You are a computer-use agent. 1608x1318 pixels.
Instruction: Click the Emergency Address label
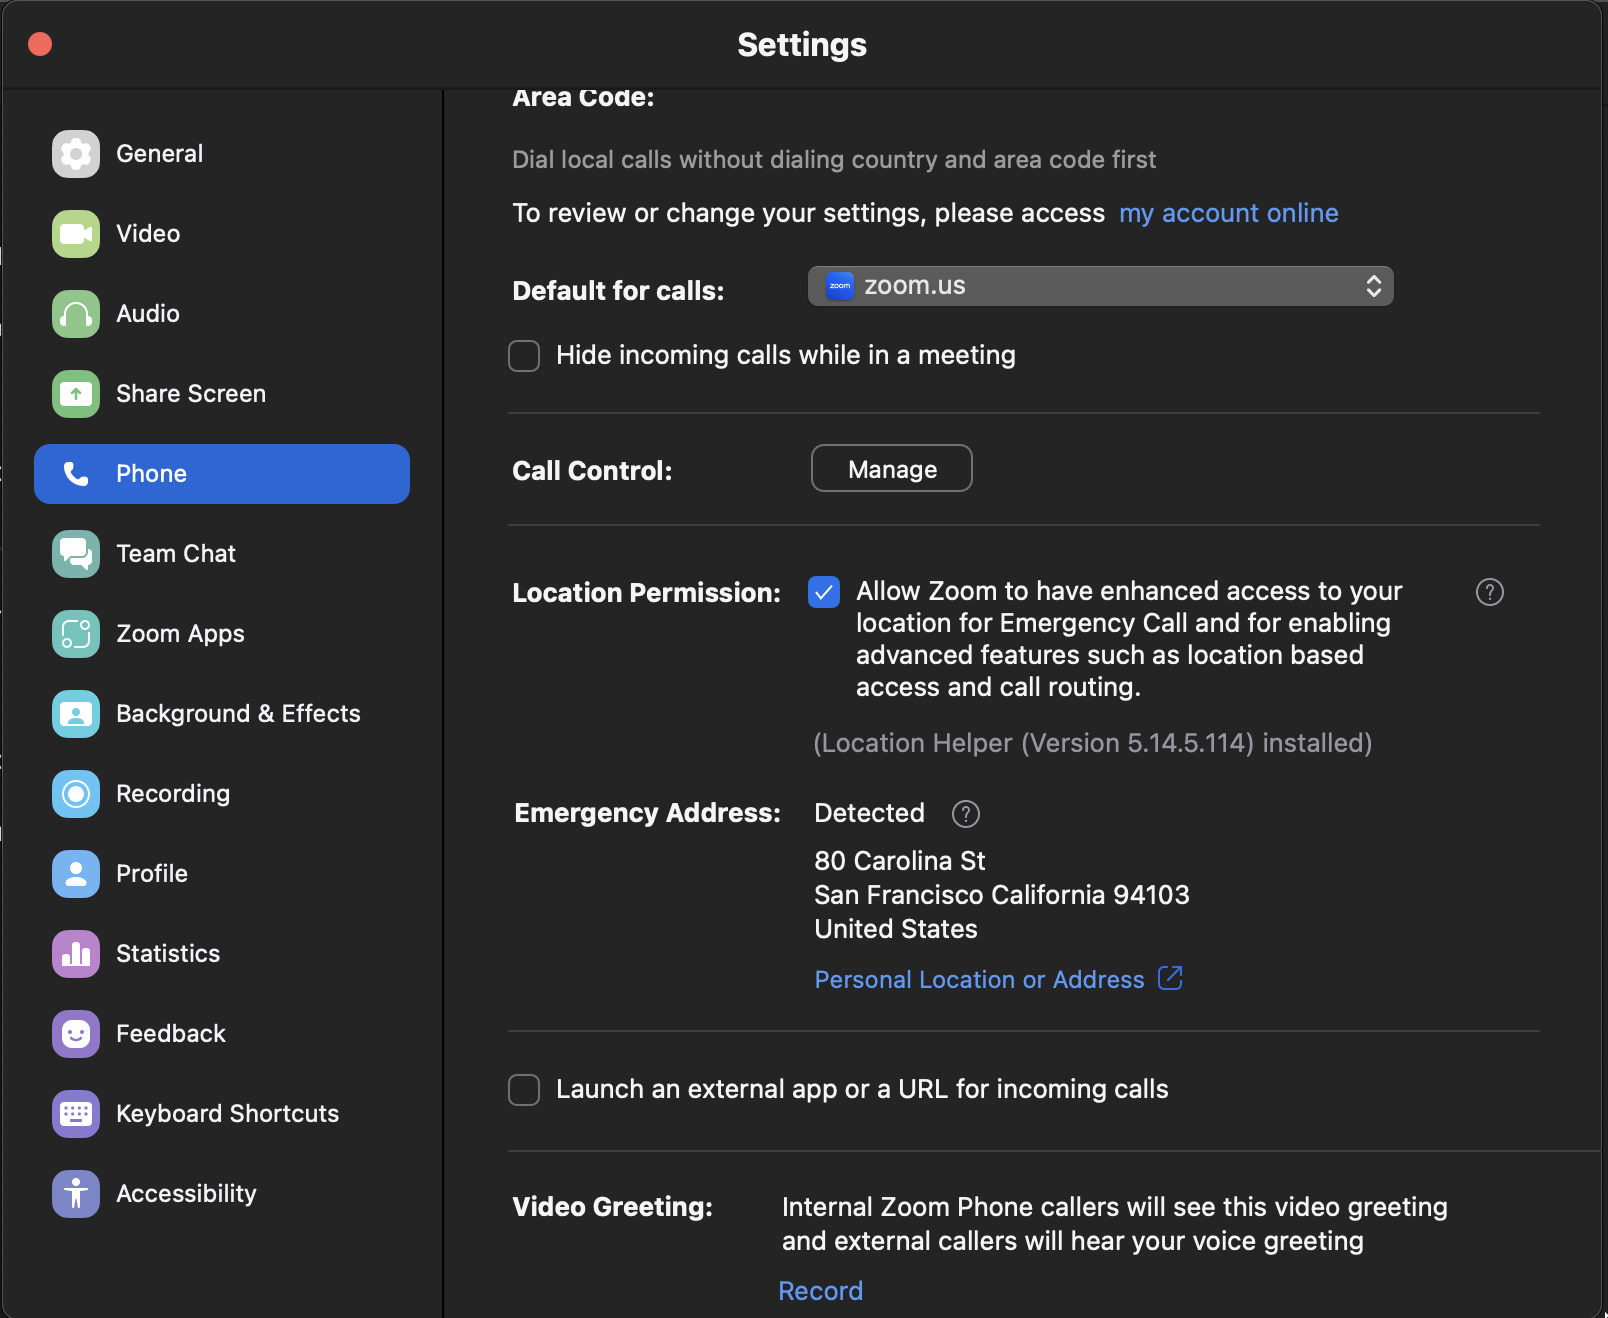(x=647, y=813)
